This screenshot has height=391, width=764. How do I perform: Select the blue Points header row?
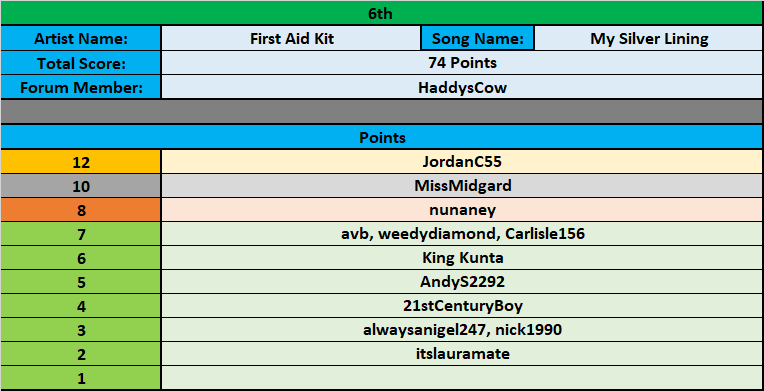[382, 137]
